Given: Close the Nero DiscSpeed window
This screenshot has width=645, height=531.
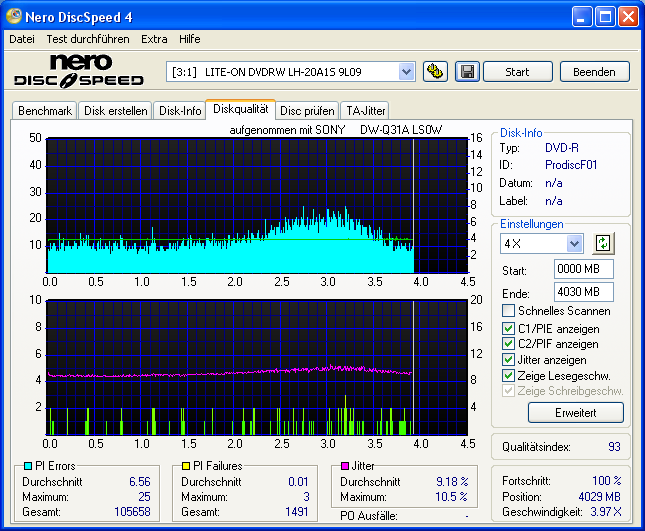Looking at the screenshot, I should pyautogui.click(x=628, y=17).
